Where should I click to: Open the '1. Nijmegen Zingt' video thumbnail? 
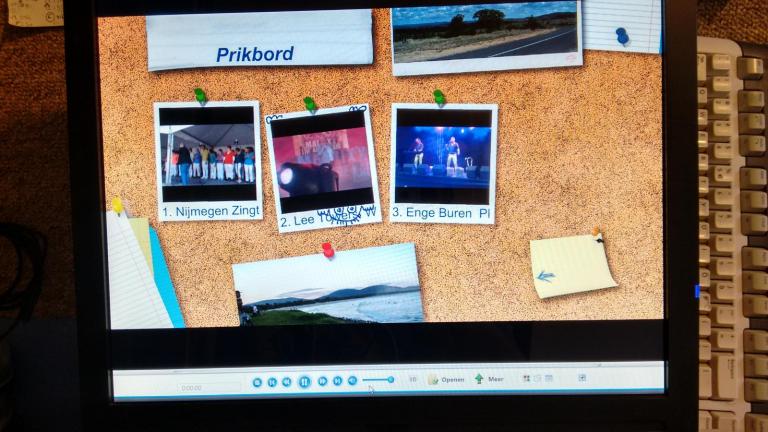[207, 160]
